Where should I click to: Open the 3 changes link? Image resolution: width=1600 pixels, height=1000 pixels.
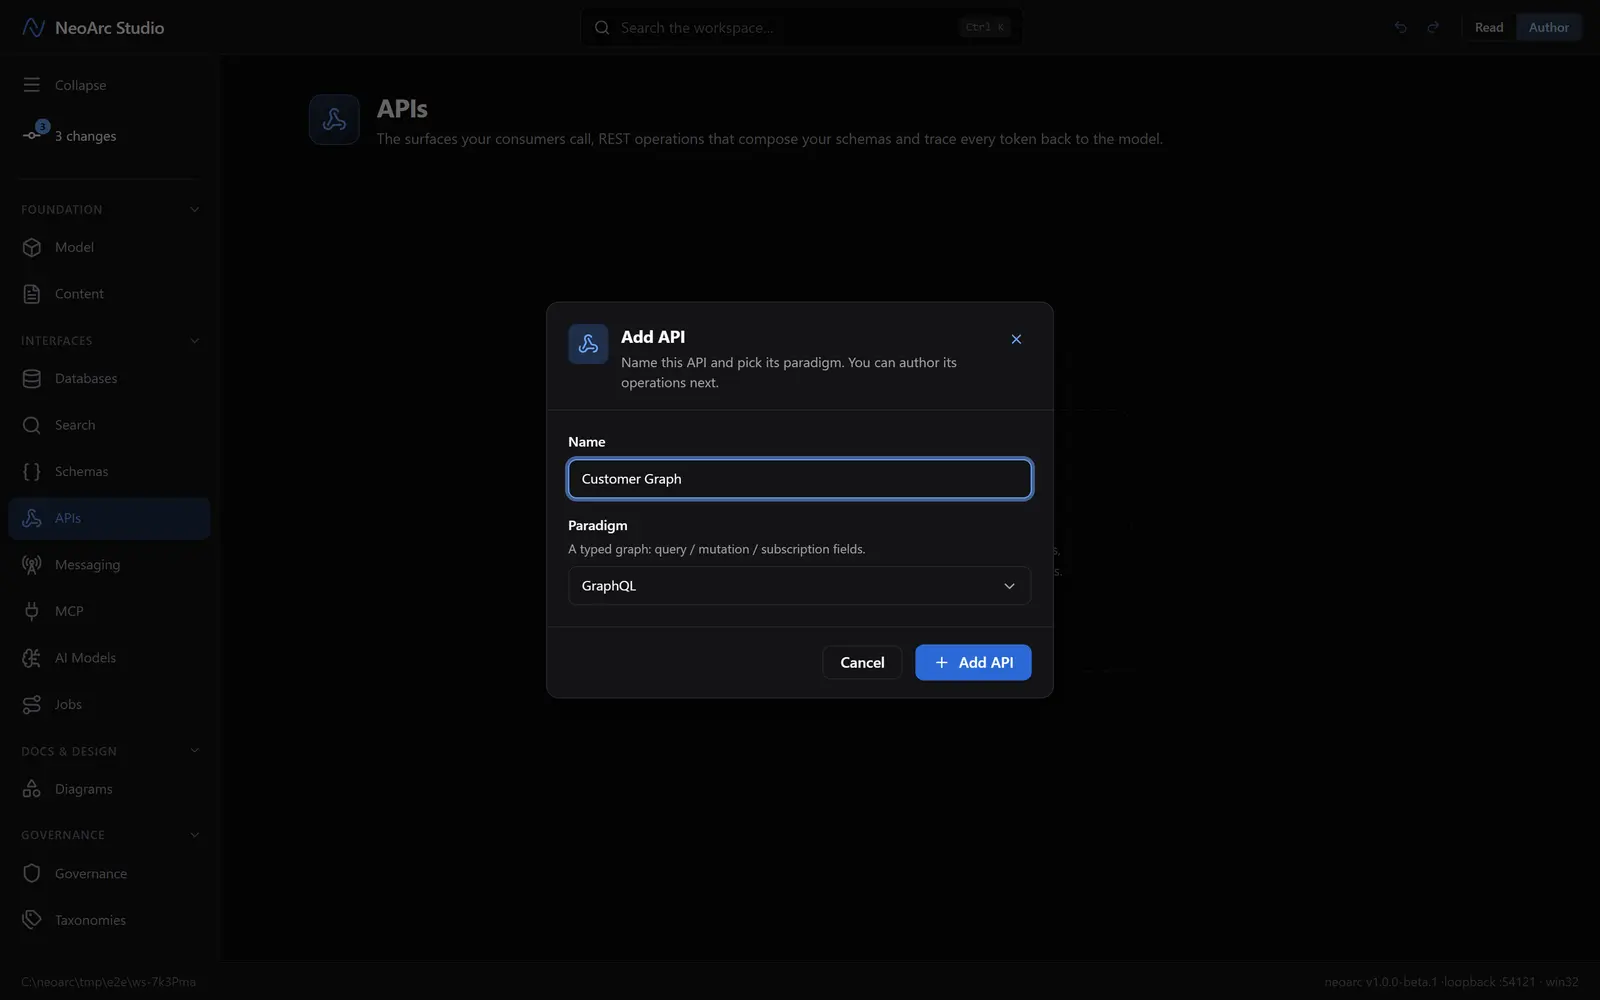85,136
